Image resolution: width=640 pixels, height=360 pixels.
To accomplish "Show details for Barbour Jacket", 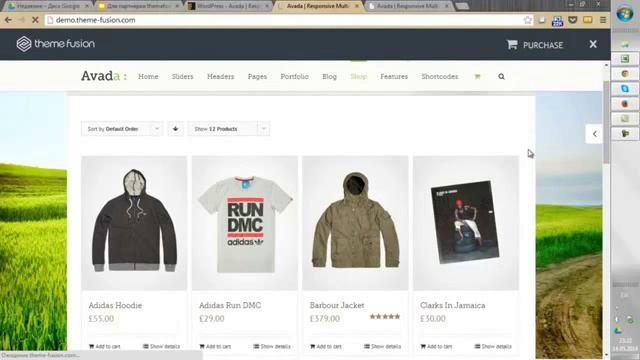I will [x=382, y=347].
